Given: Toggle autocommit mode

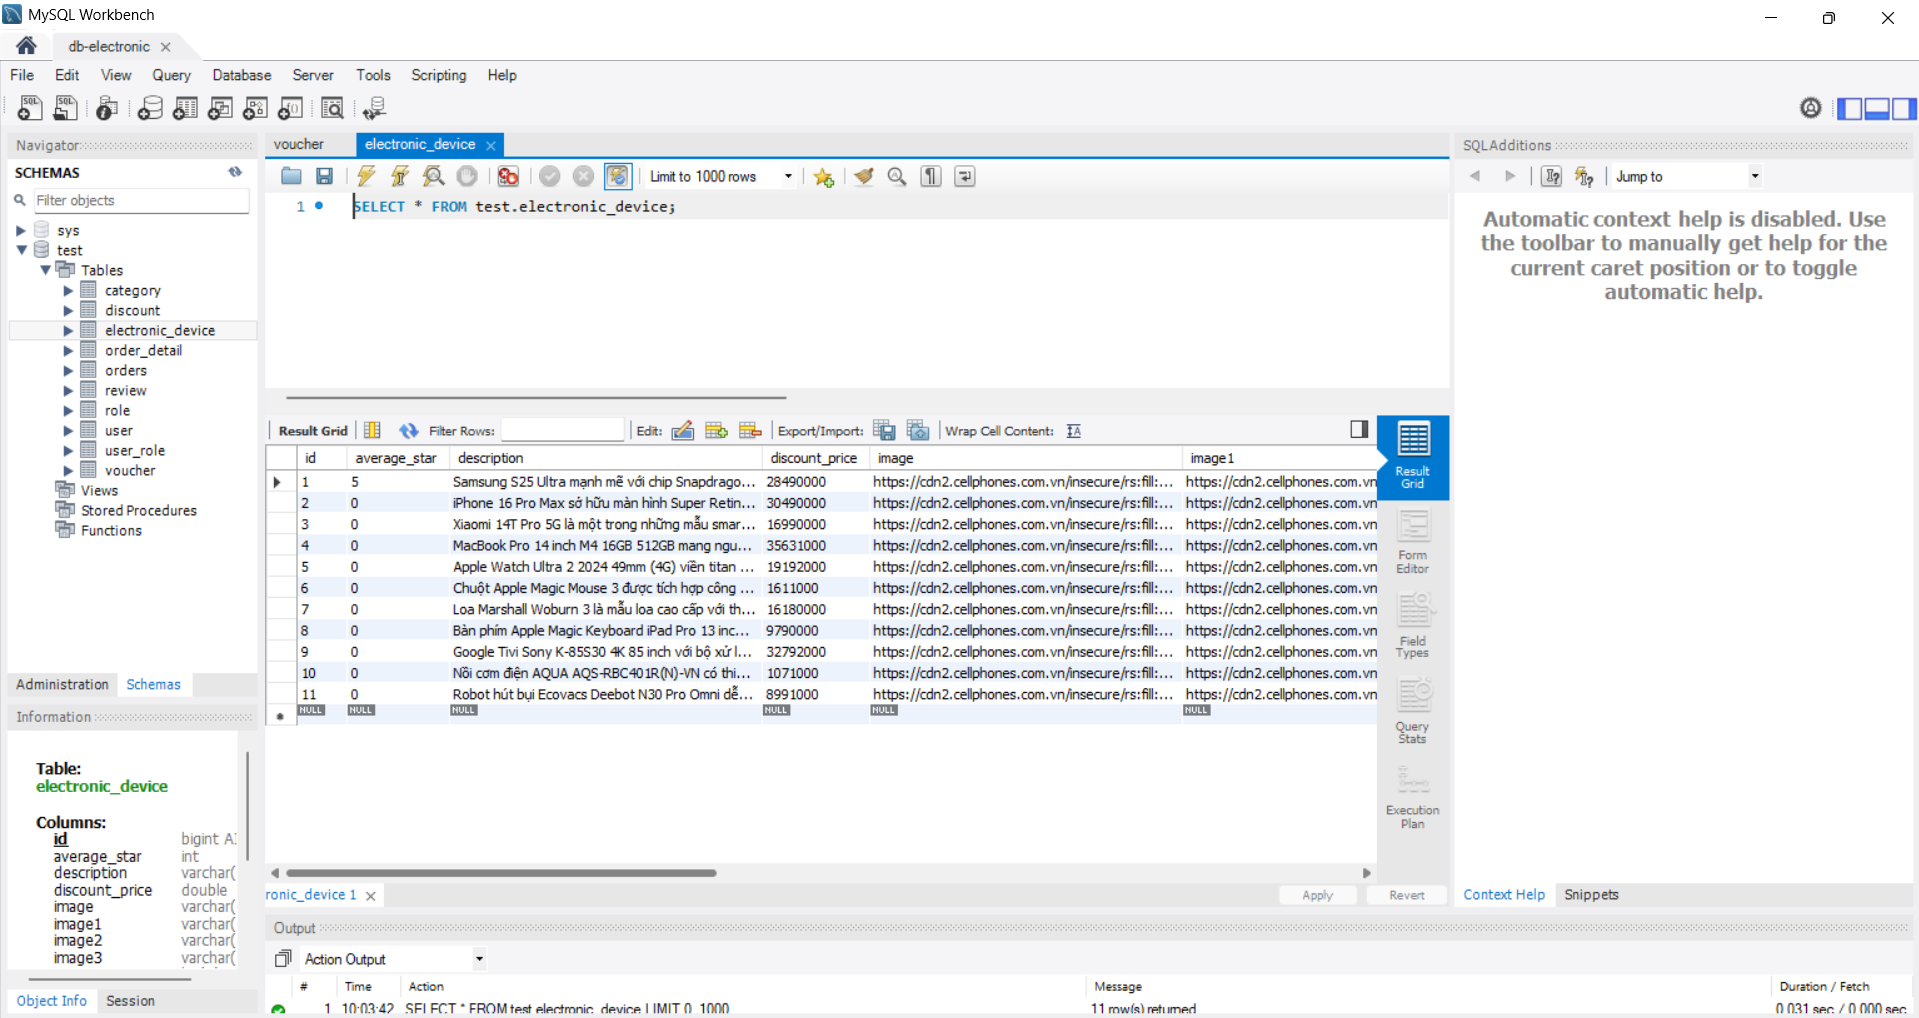Looking at the screenshot, I should pos(618,176).
